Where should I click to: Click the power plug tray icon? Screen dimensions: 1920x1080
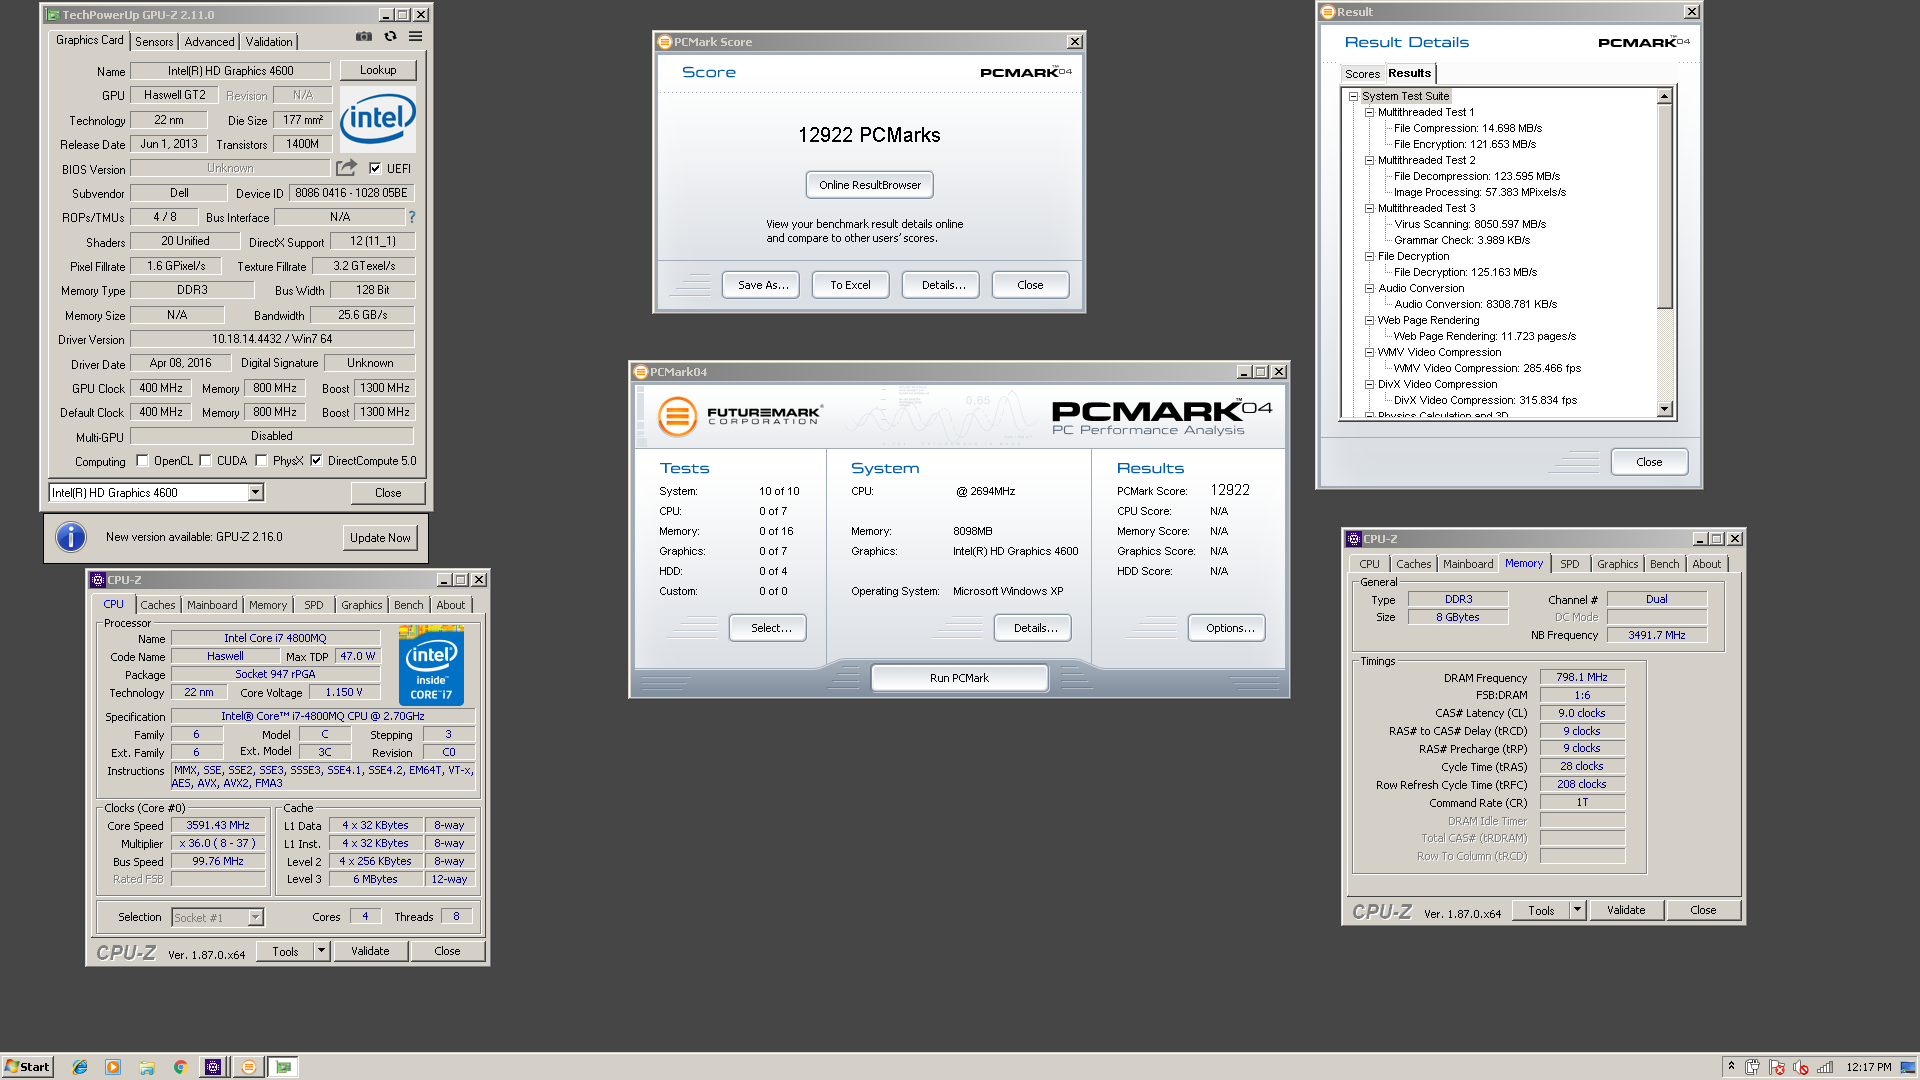pyautogui.click(x=1753, y=1067)
